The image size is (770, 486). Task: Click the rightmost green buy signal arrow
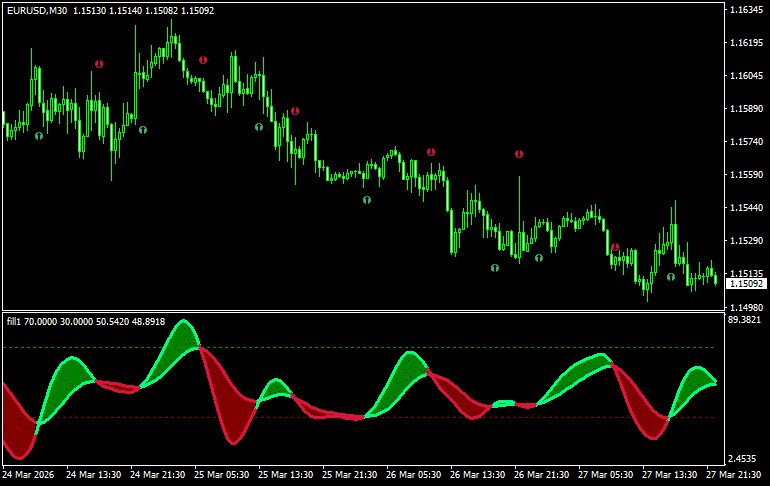671,277
